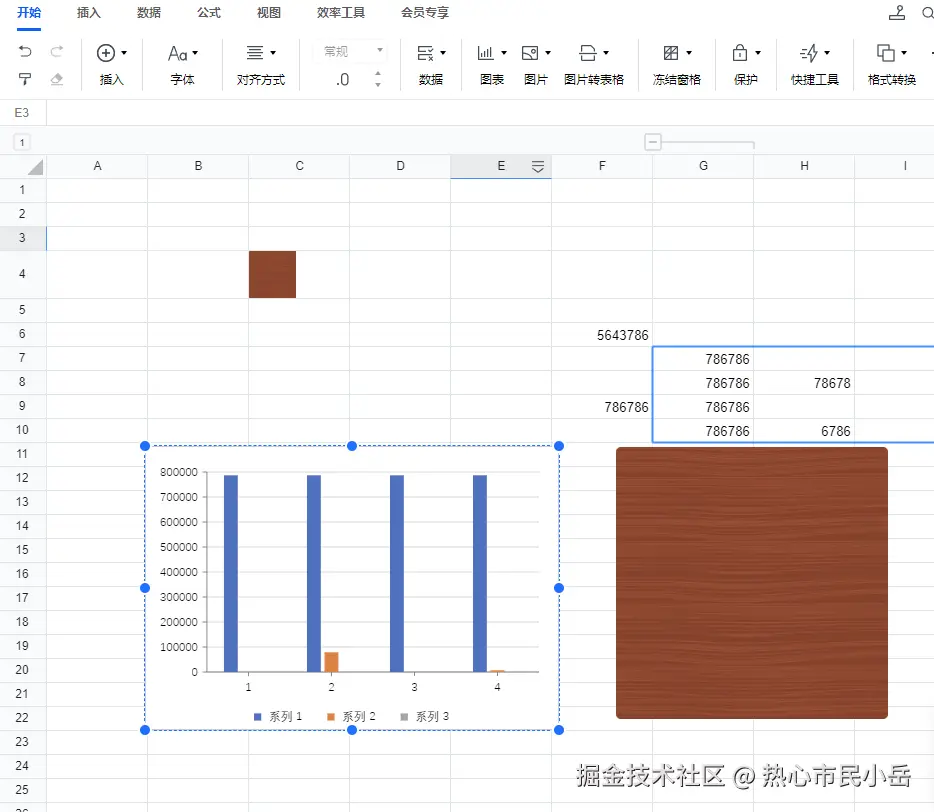Collapse the column group with minus button
Viewport: 934px width, 812px height.
click(x=653, y=142)
